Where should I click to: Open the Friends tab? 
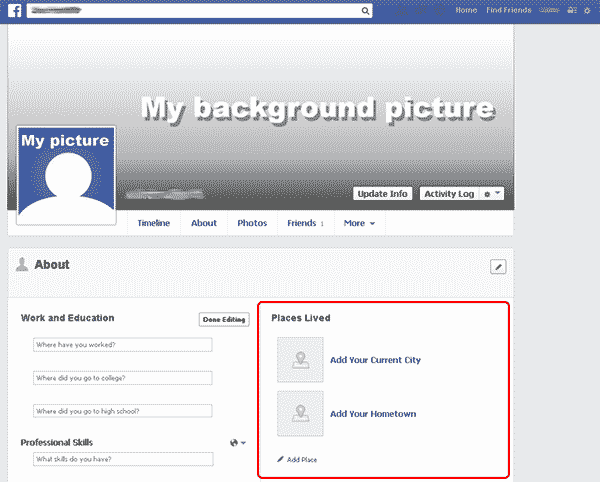(x=305, y=223)
